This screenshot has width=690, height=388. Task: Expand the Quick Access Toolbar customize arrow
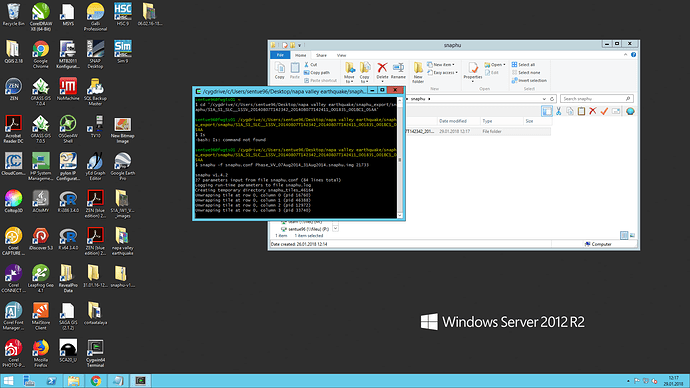click(300, 45)
